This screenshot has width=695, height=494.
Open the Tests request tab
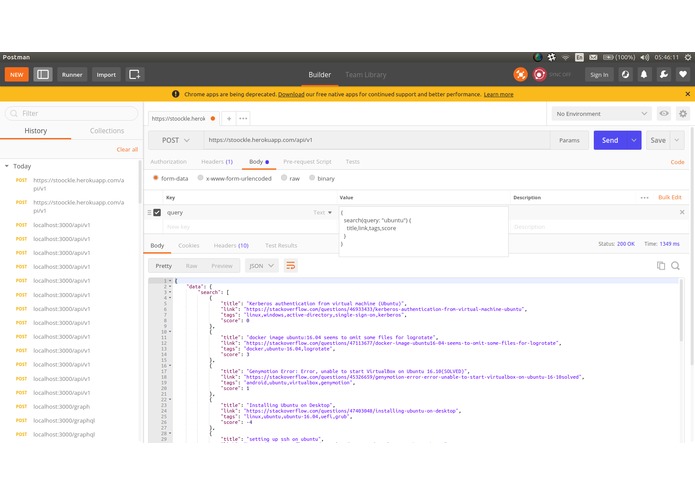pos(352,162)
